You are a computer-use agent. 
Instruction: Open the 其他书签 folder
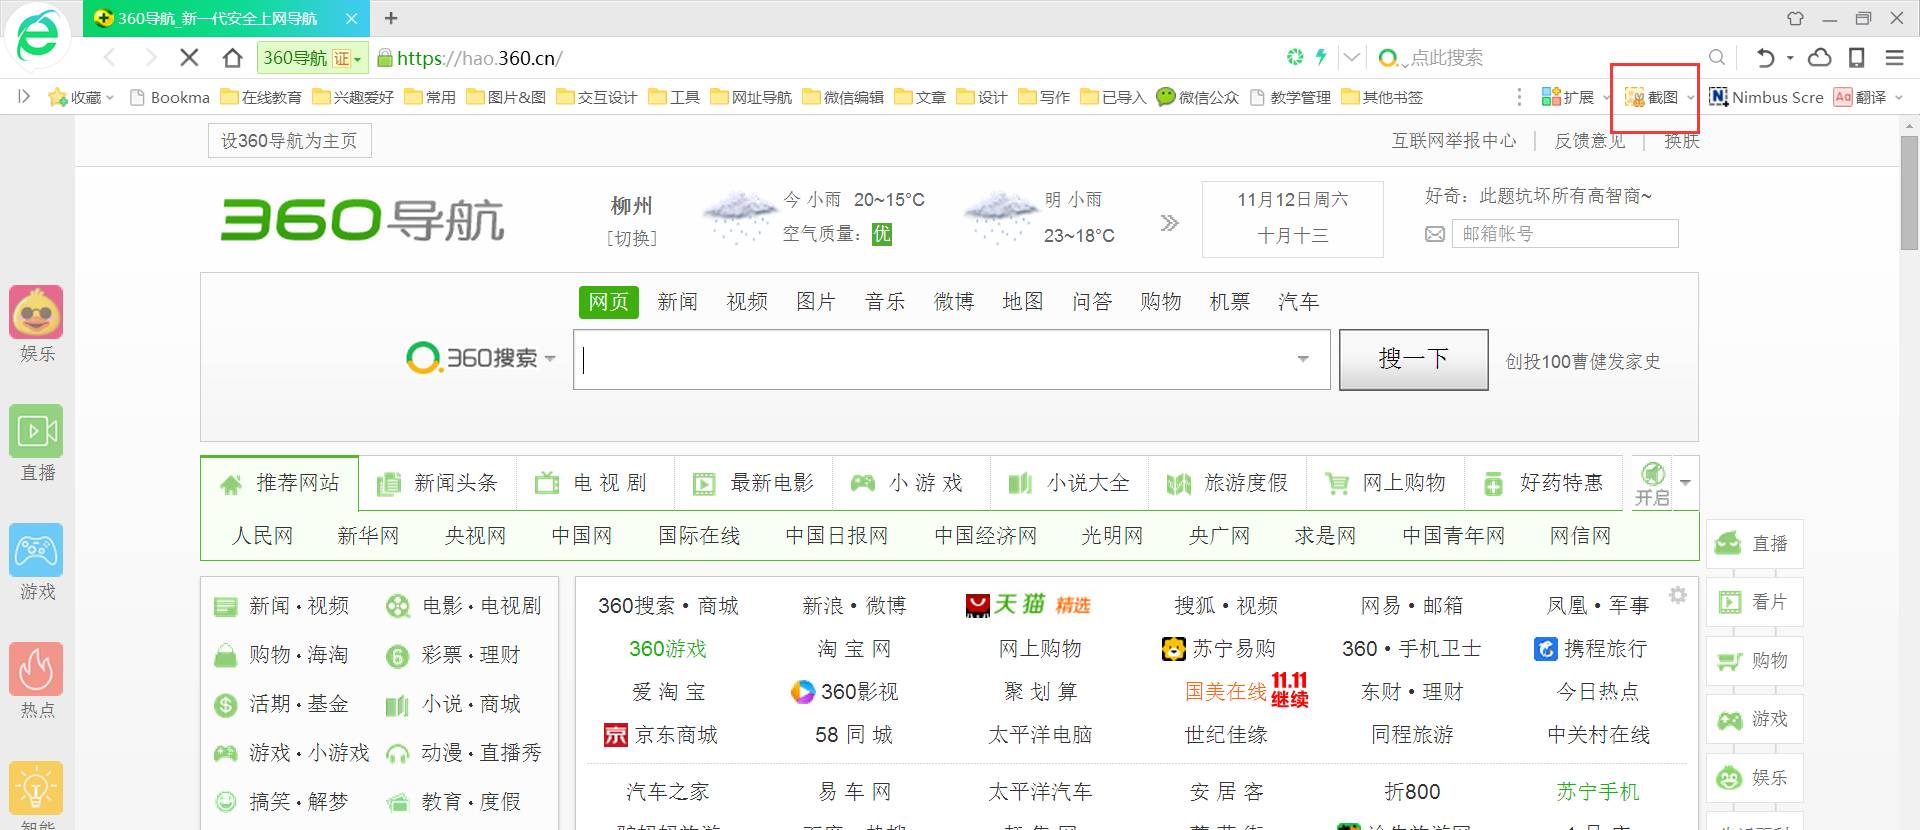click(1382, 97)
